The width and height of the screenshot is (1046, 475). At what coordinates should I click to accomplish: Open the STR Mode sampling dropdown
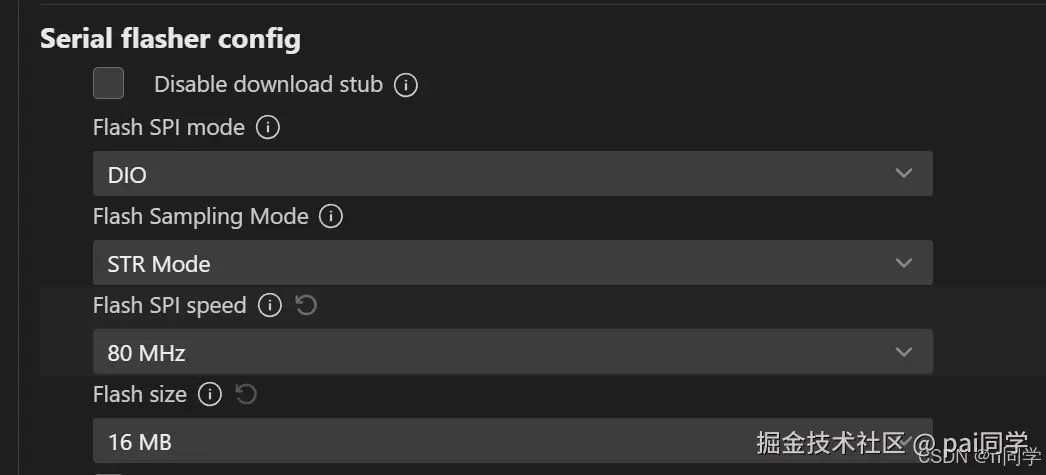click(x=512, y=264)
